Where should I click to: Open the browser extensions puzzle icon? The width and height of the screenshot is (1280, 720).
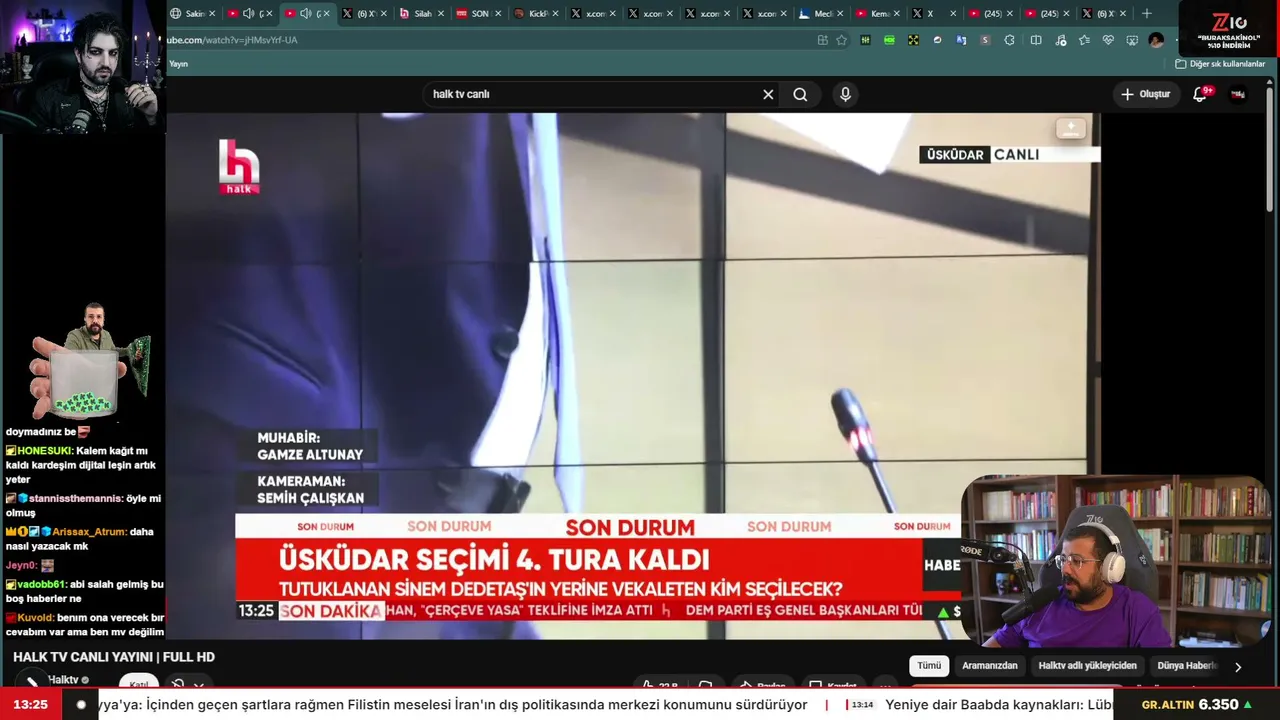click(x=1009, y=40)
